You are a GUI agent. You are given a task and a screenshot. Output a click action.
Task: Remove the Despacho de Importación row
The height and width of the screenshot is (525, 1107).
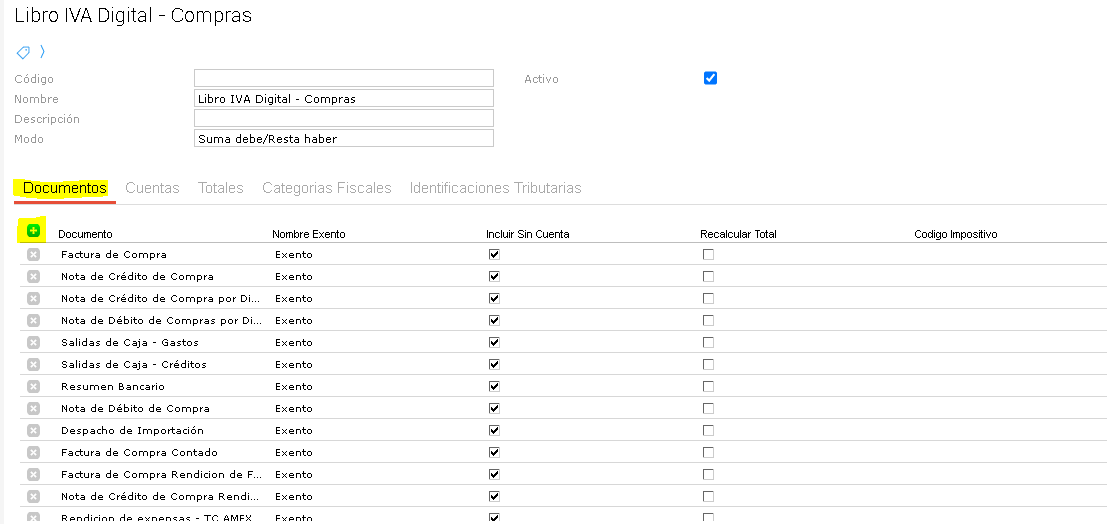point(33,431)
